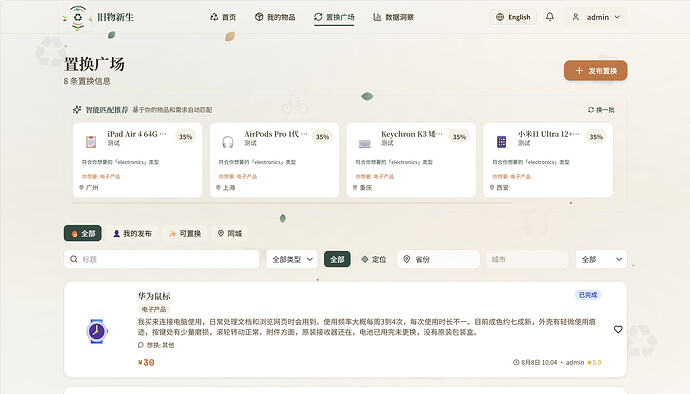
Task: Favorite 华为鼠标 with heart icon
Action: [x=618, y=329]
